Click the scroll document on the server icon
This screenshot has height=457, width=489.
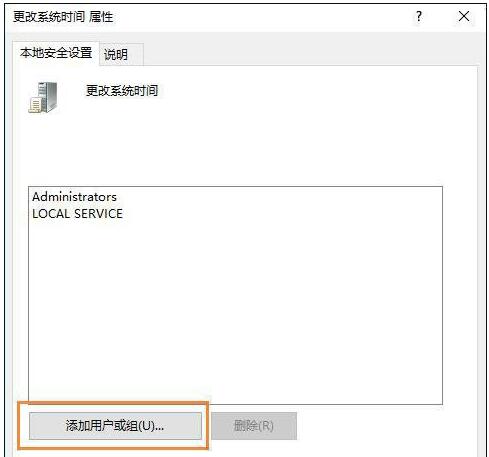[x=35, y=105]
